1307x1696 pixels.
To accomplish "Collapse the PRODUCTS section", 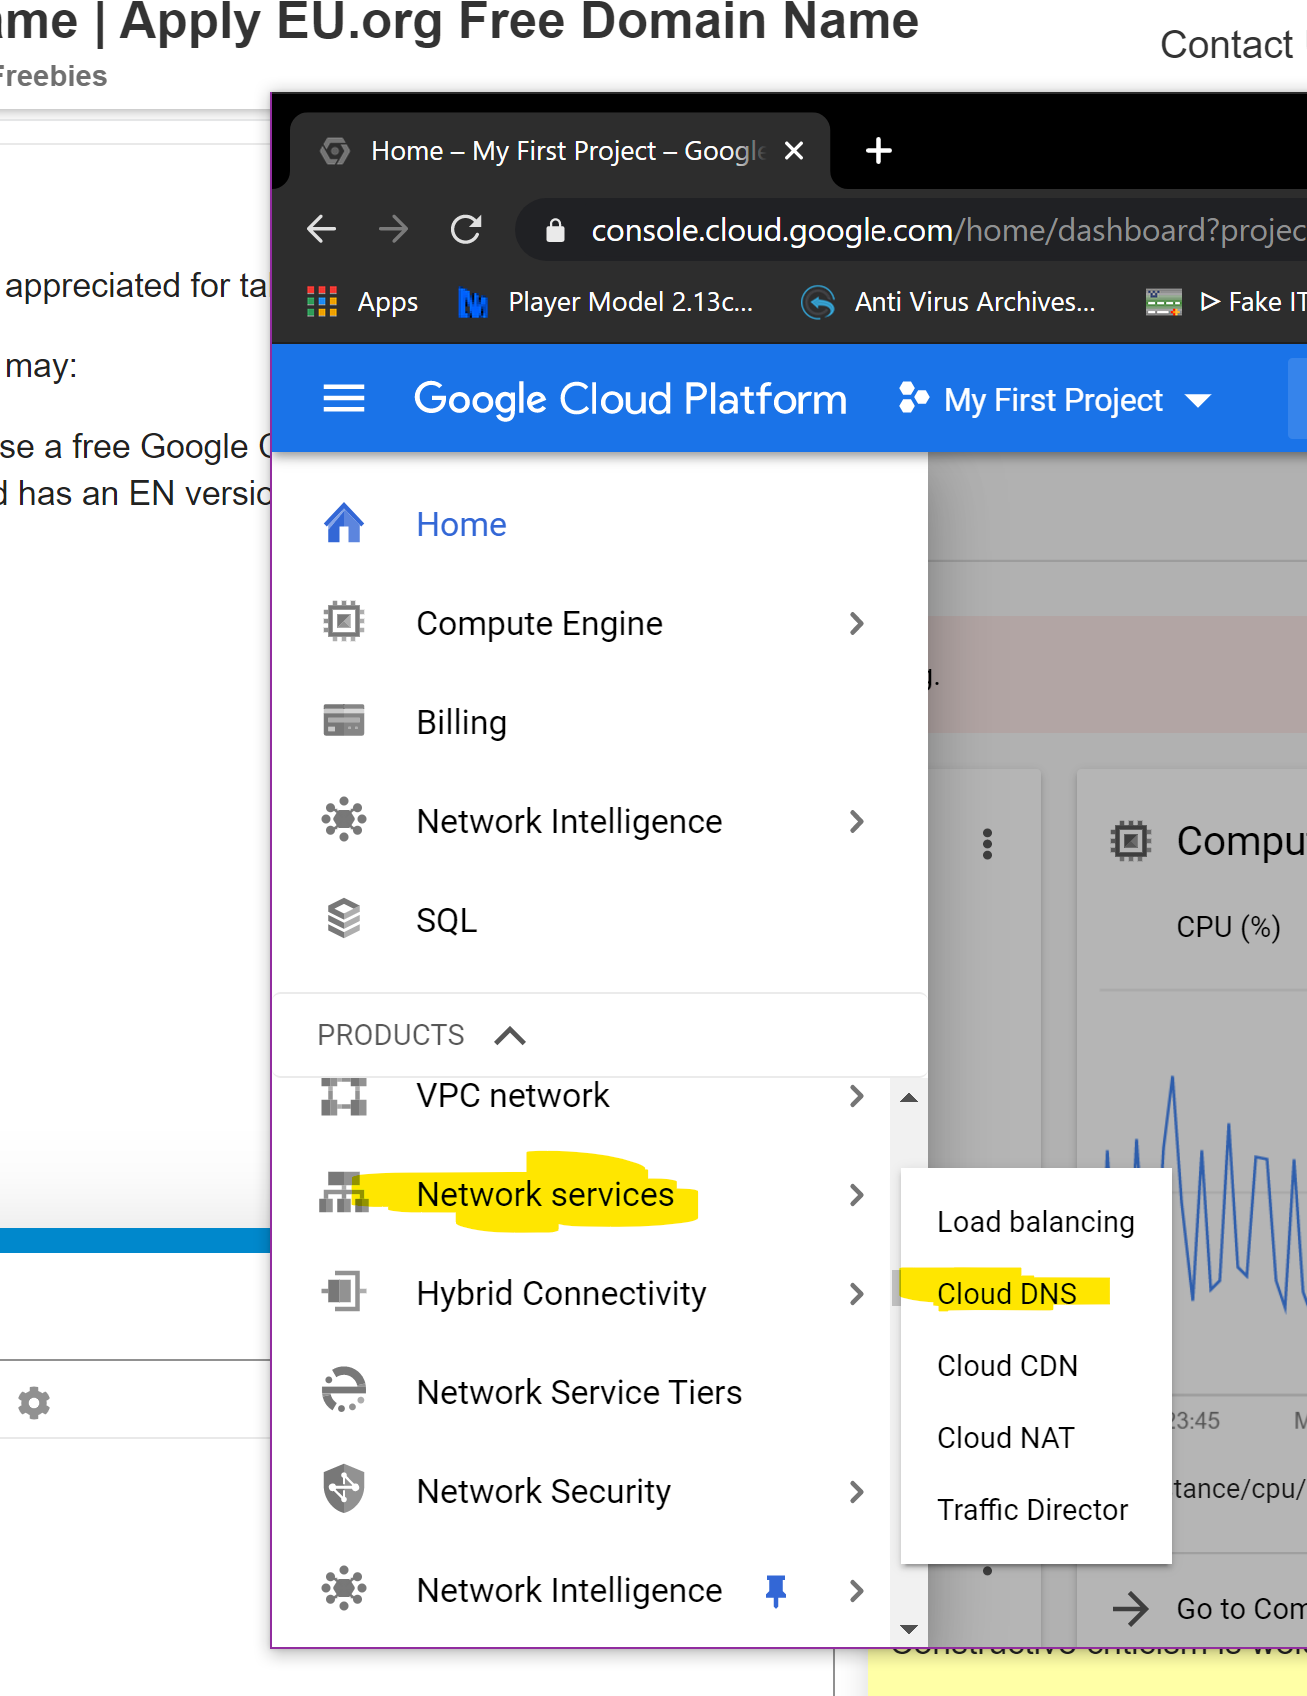I will 509,1035.
